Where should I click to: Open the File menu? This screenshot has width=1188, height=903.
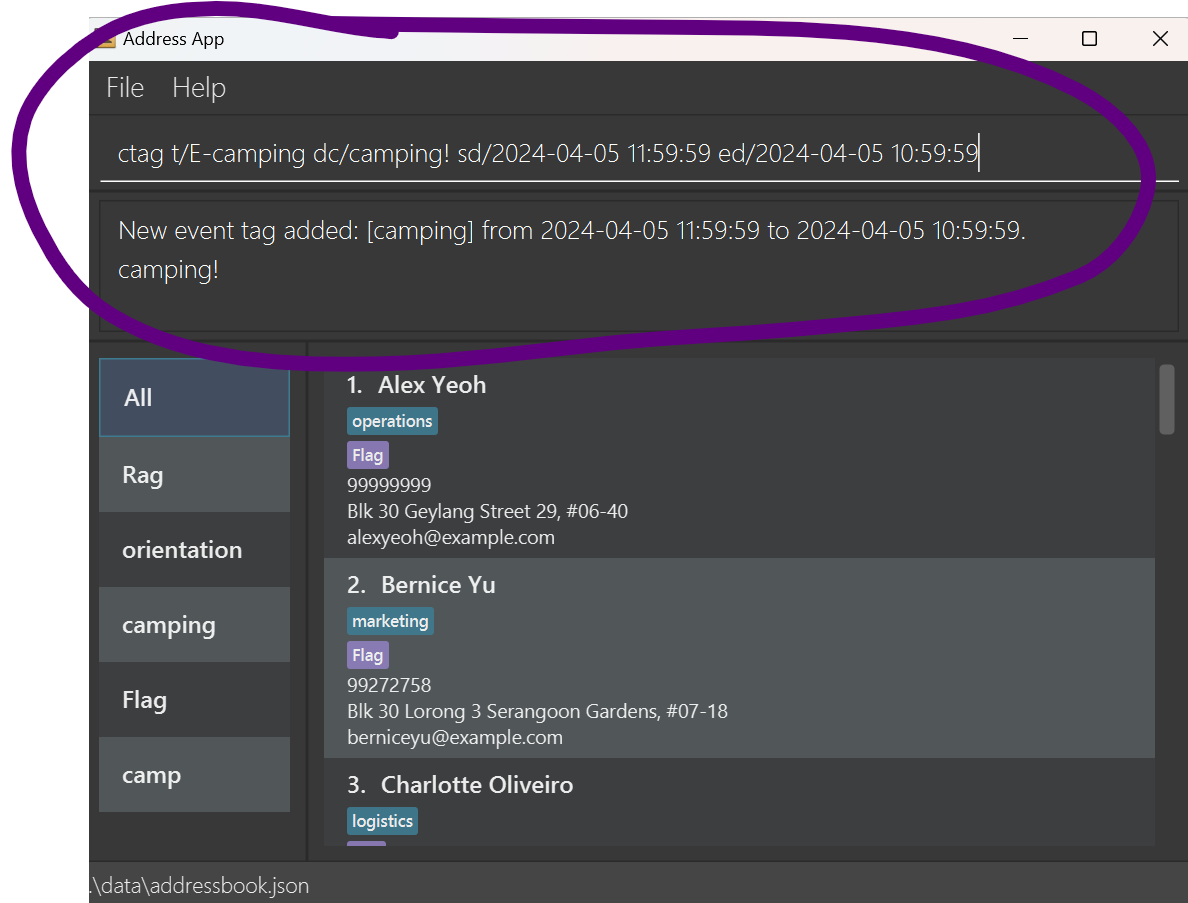(125, 88)
